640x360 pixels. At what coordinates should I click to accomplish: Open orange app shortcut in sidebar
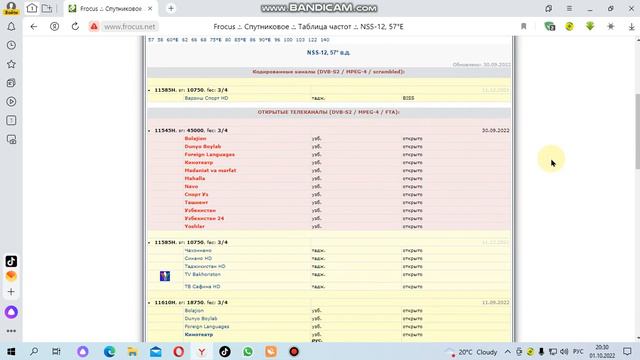pyautogui.click(x=11, y=276)
